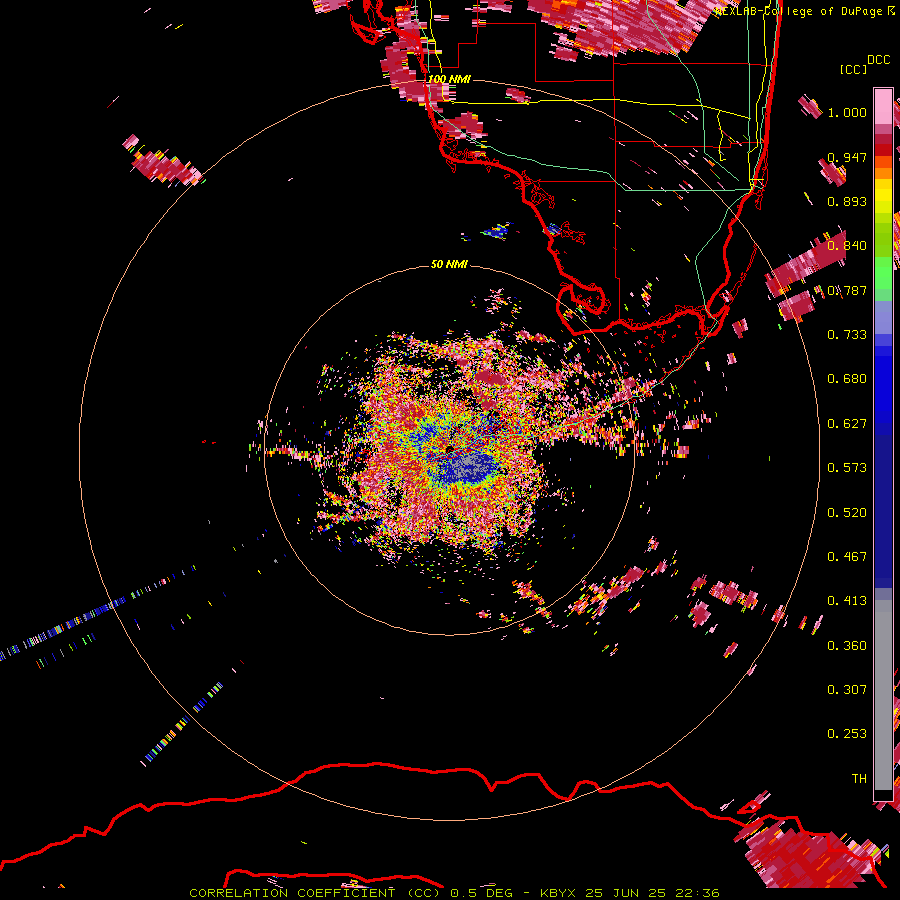Click the 0.253 scale value
The image size is (900, 900).
click(x=847, y=734)
